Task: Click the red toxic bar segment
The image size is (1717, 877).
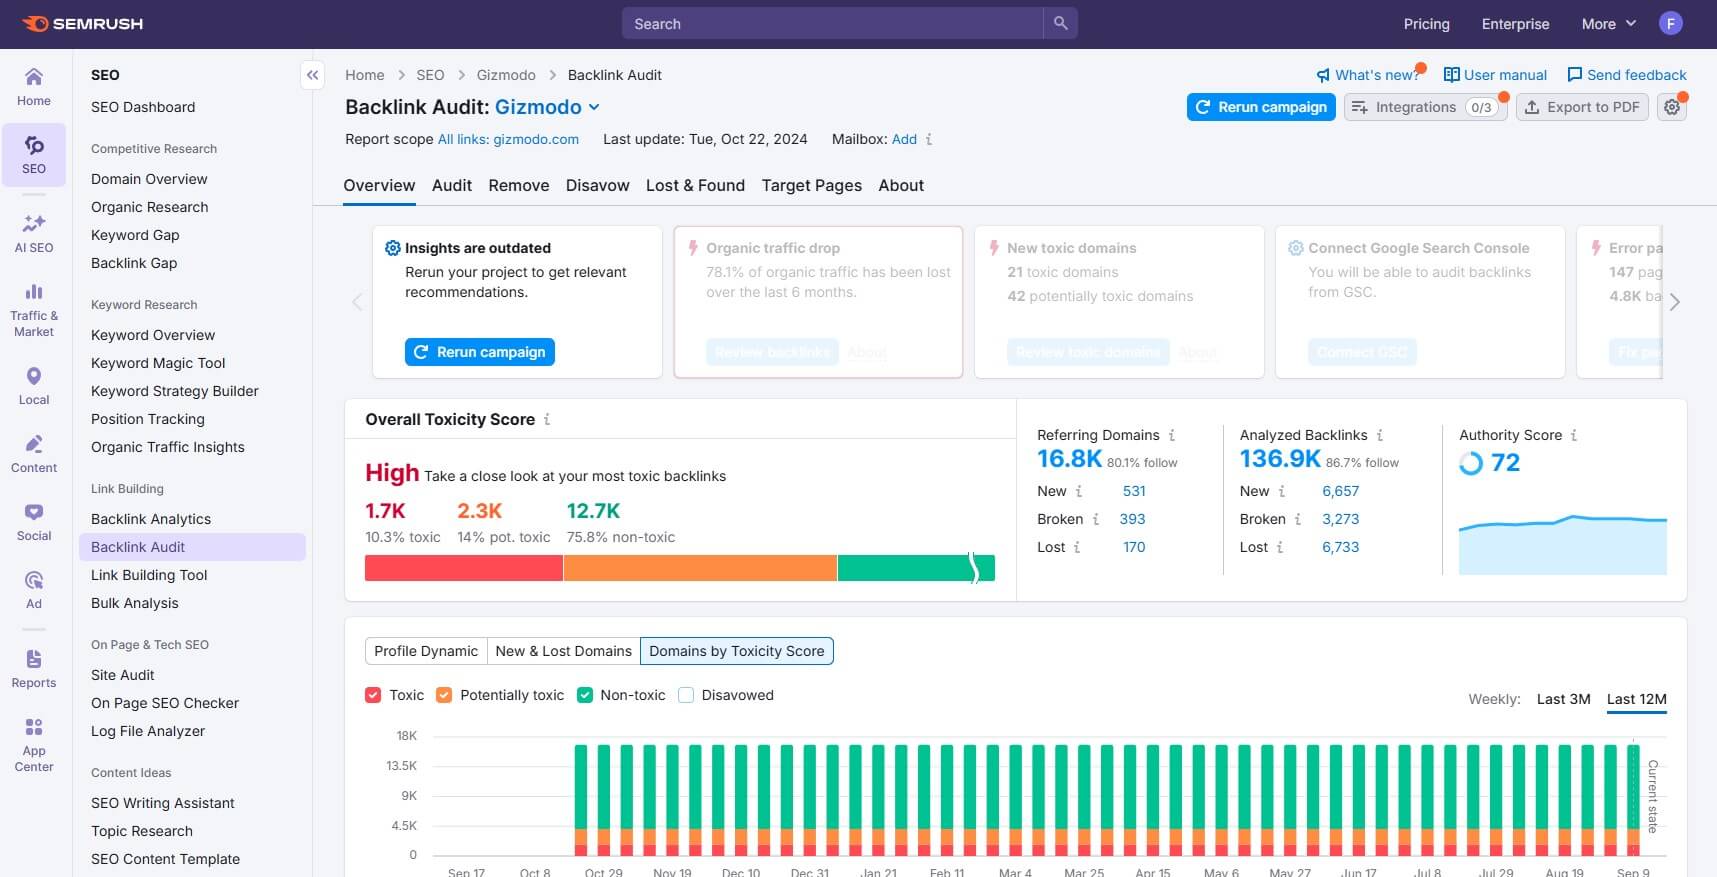Action: pos(464,568)
